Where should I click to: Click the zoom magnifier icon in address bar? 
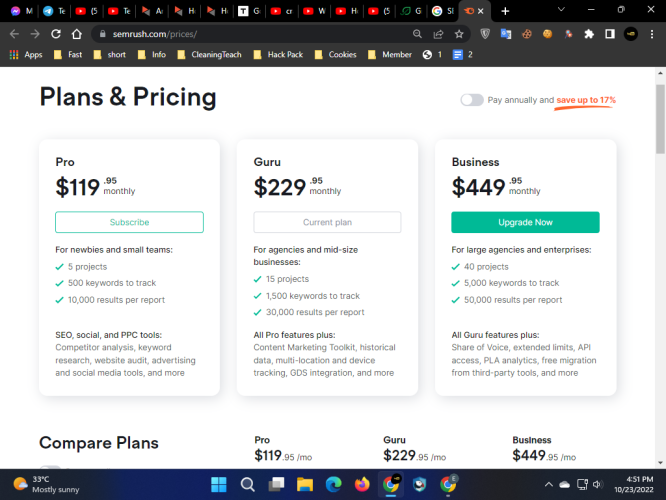[x=418, y=34]
